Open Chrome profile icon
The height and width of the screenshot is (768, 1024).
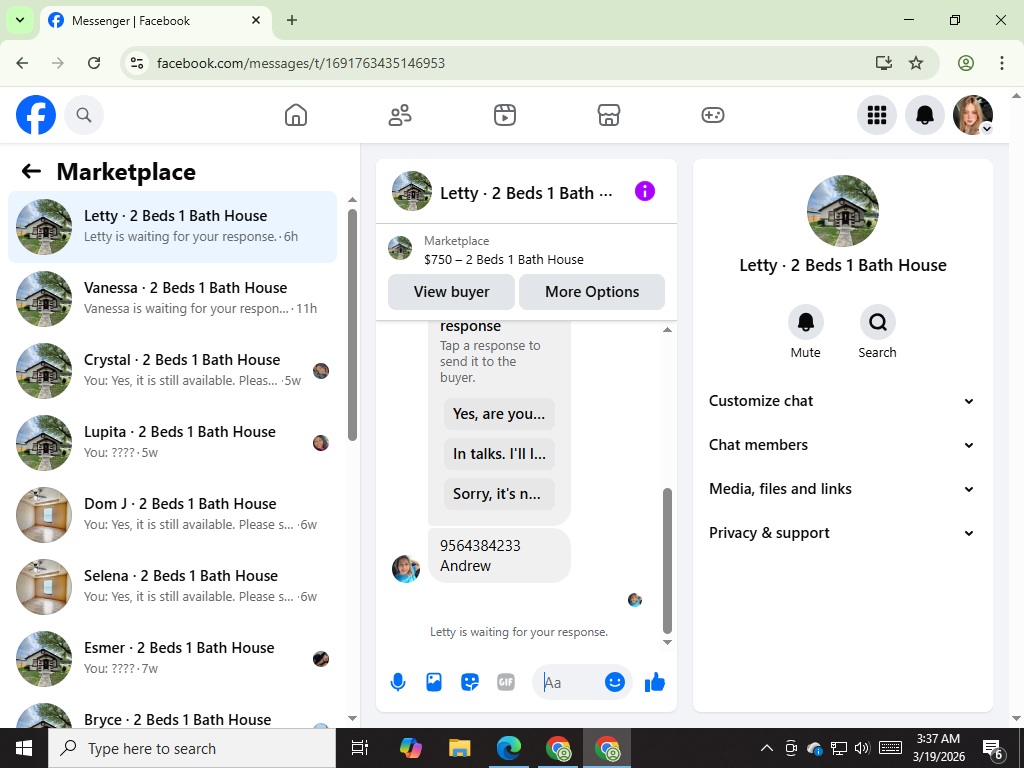(x=966, y=63)
